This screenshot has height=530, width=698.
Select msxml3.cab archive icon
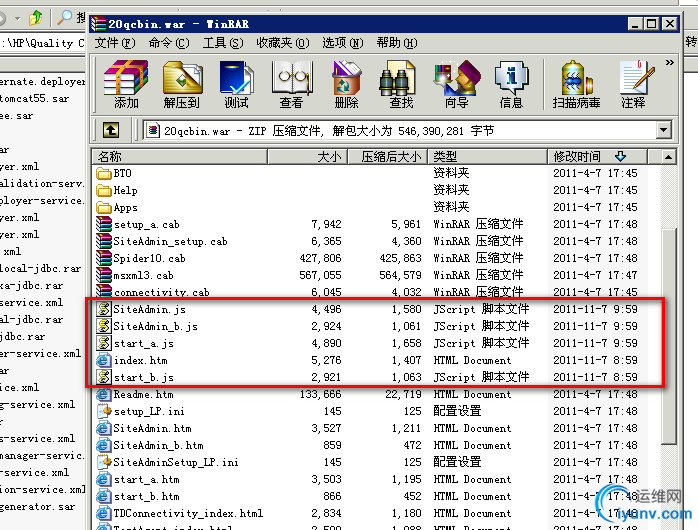(104, 275)
